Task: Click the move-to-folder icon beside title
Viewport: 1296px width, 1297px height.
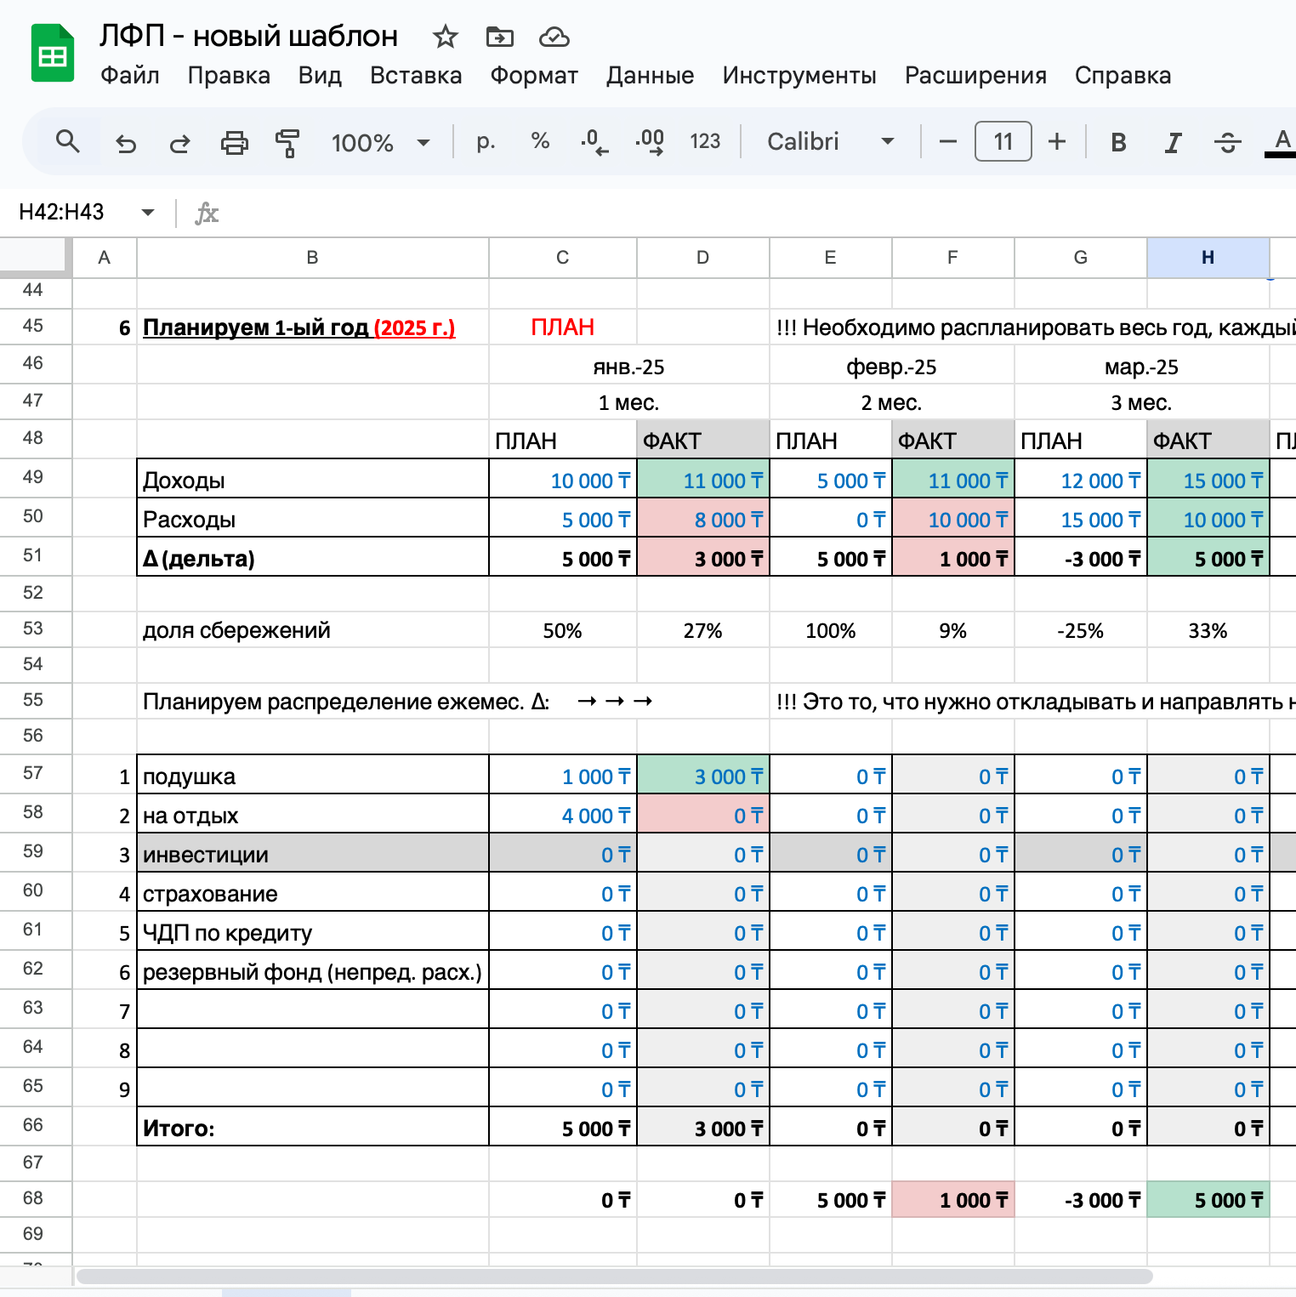Action: tap(499, 37)
